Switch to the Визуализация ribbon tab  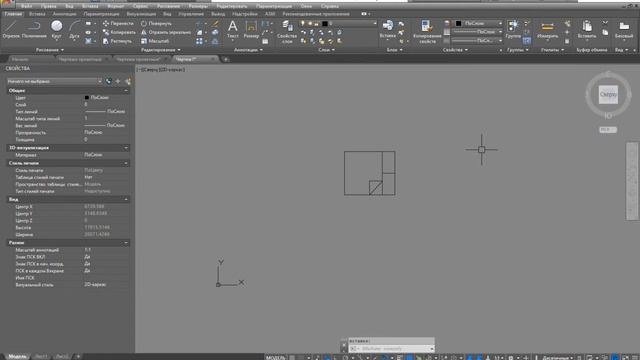tap(141, 14)
